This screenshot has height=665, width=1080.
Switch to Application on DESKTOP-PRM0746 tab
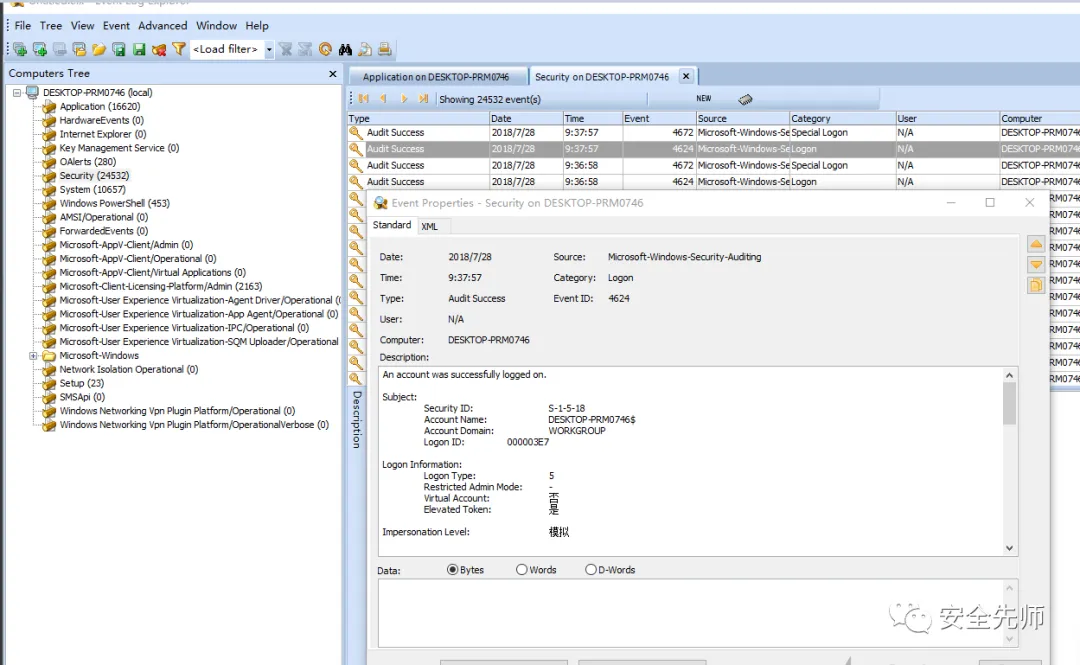tap(437, 76)
